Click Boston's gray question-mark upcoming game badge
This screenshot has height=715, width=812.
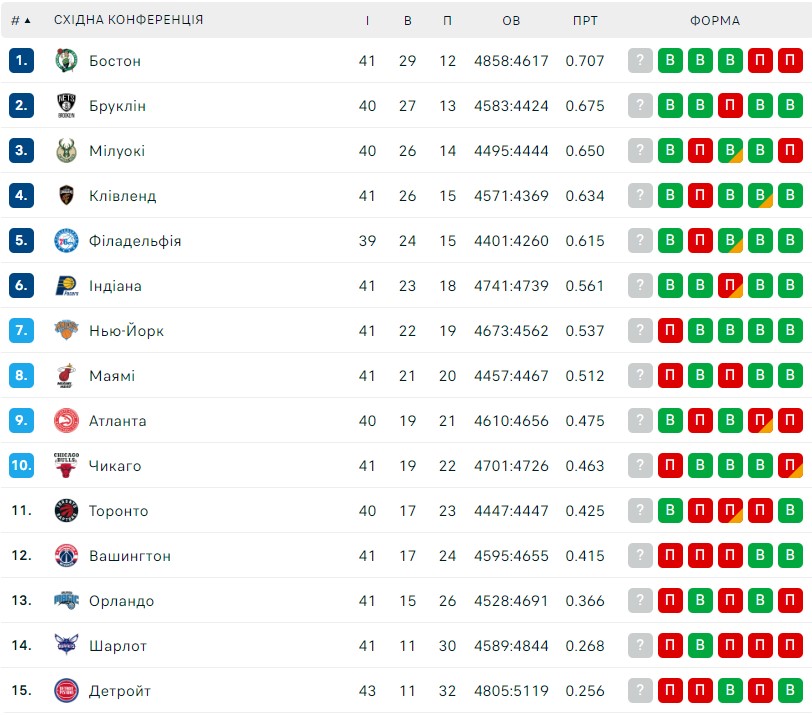(x=640, y=61)
